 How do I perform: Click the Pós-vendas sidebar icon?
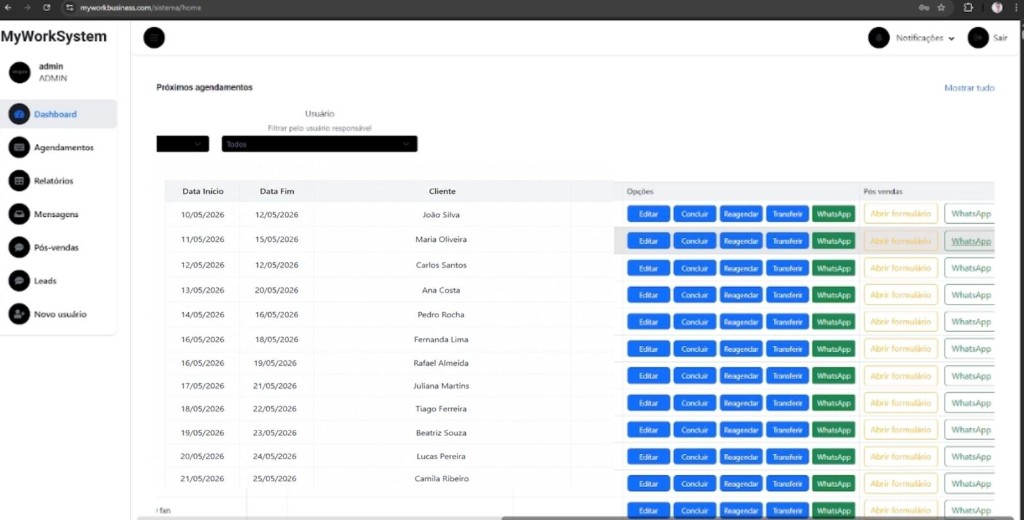(x=19, y=248)
